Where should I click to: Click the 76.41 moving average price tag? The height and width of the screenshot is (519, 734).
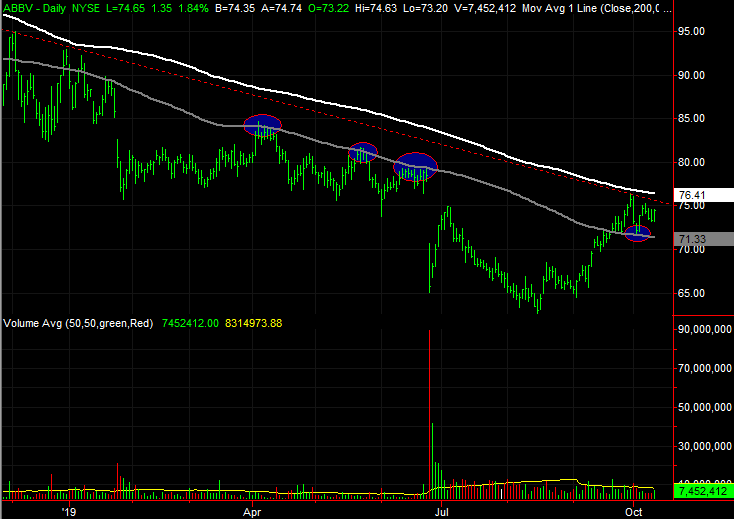(704, 195)
